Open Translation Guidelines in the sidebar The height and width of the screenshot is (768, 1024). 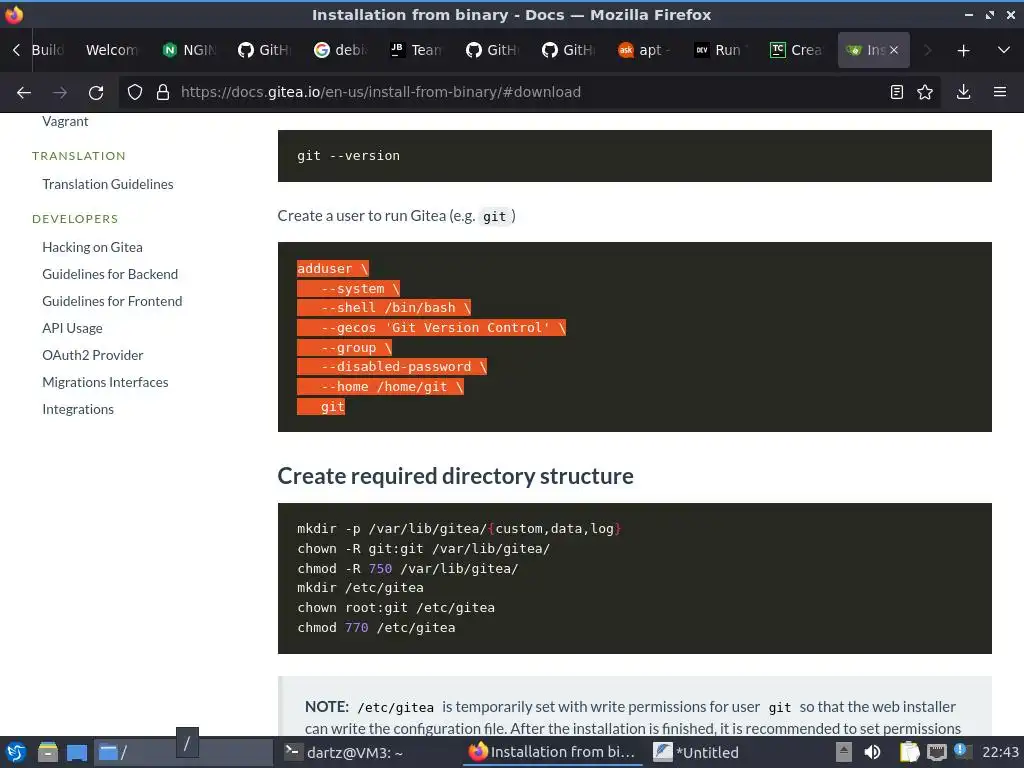pos(108,184)
